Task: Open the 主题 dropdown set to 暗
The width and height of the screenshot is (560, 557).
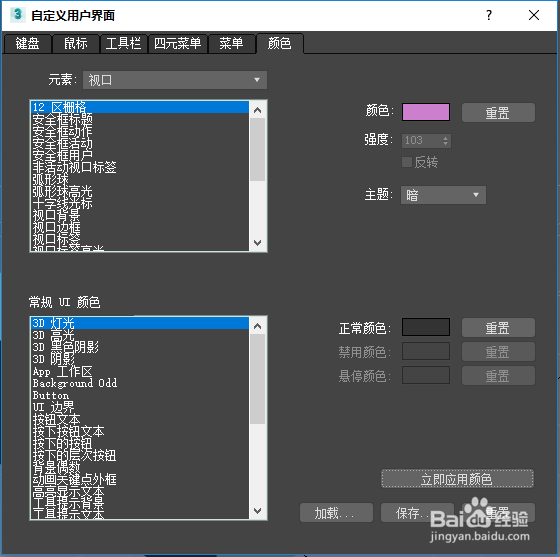Action: click(443, 195)
